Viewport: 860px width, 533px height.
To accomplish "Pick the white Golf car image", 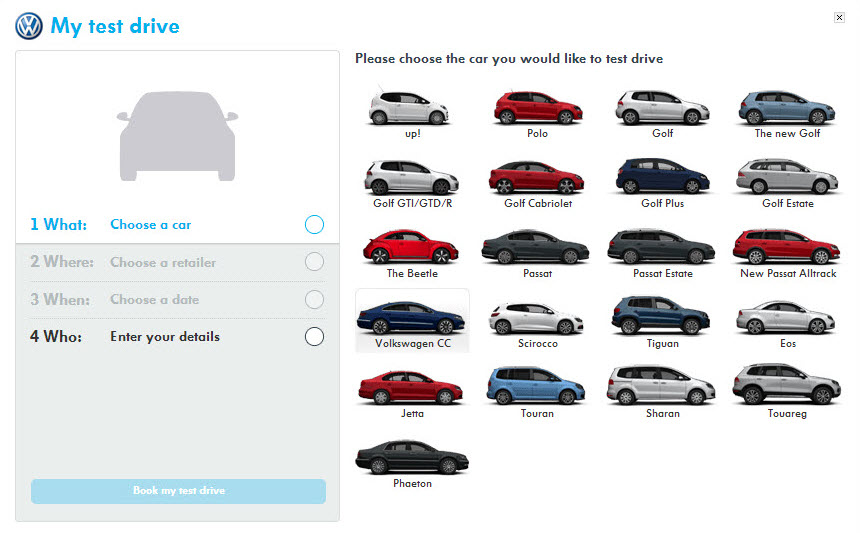I will coord(662,107).
